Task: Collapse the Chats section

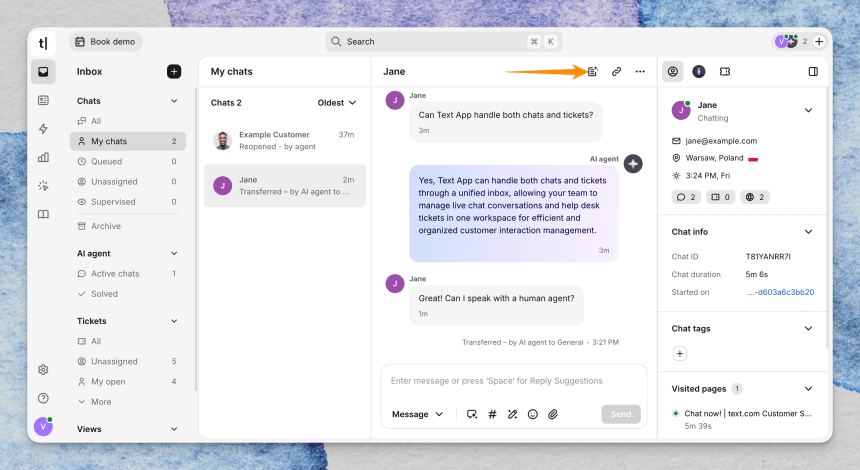Action: point(174,101)
